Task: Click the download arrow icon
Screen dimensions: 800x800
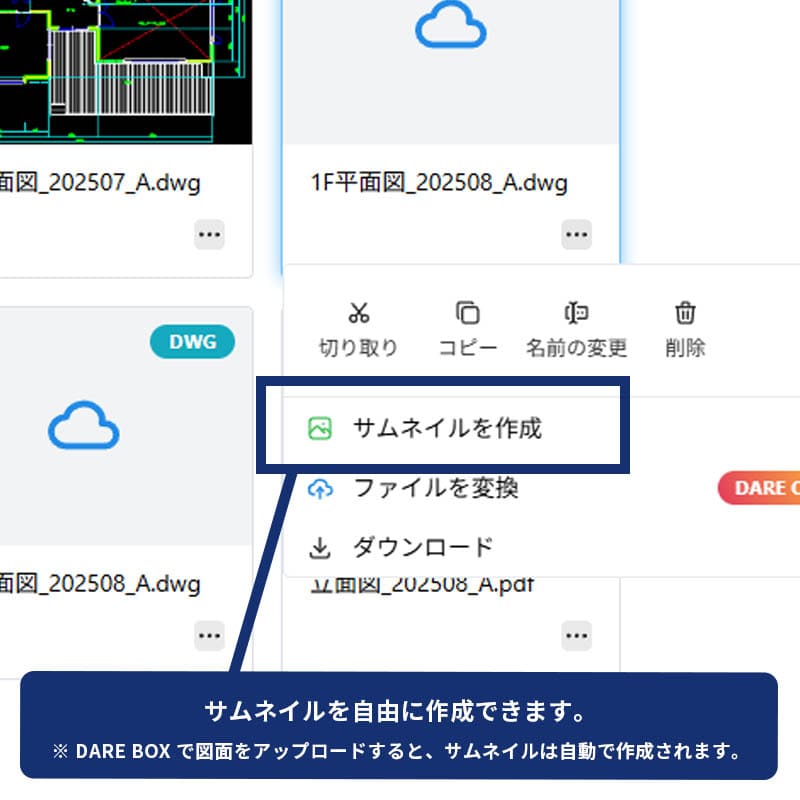Action: 320,548
